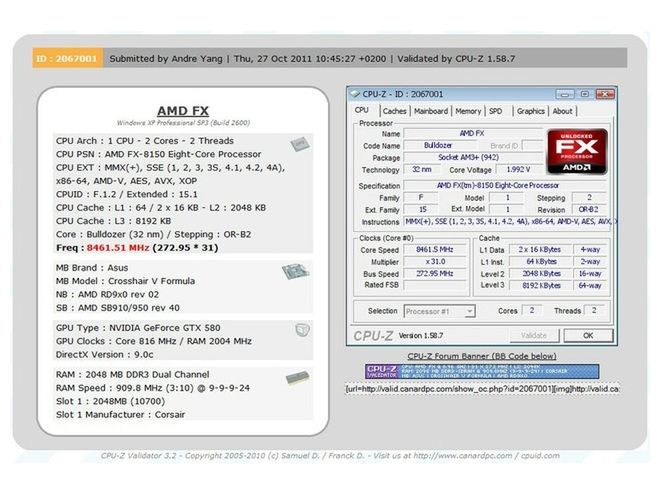Click the Windows XP Professional SP3 subtitle

coord(183,123)
